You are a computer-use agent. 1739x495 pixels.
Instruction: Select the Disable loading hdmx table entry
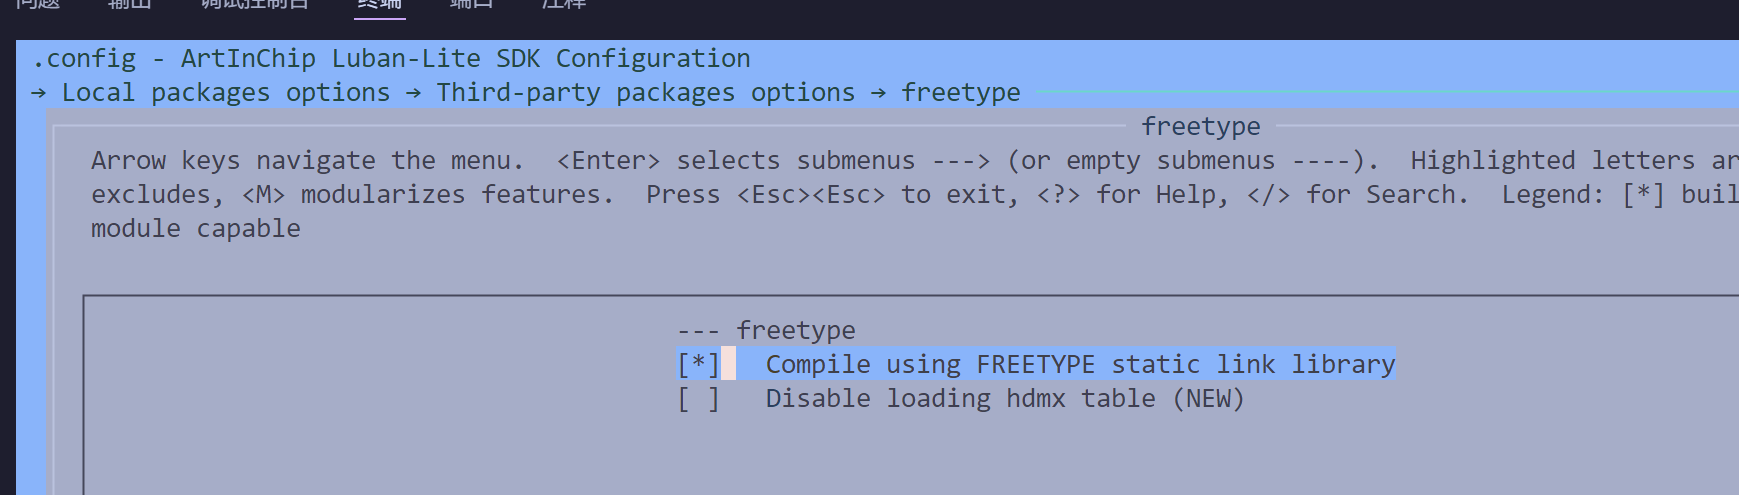coord(1004,399)
